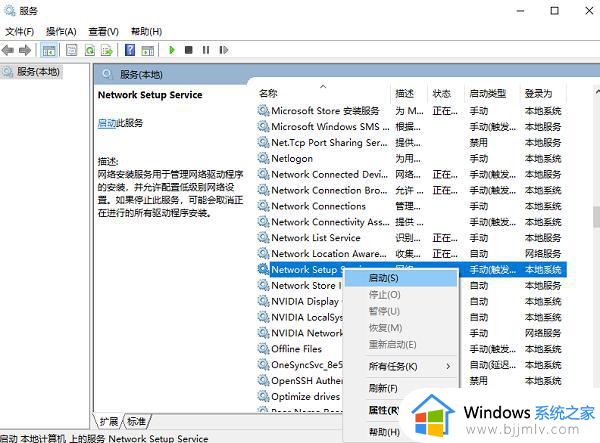The image size is (600, 443).
Task: Click the Restart Service toolbar icon
Action: (x=223, y=50)
